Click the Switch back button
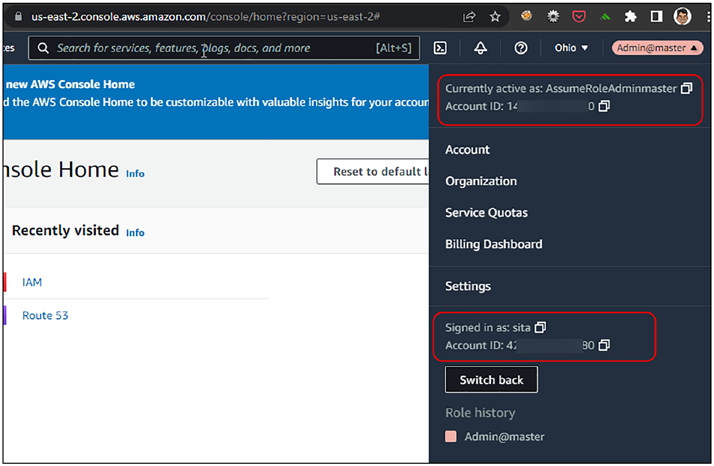The width and height of the screenshot is (714, 466). coord(491,379)
